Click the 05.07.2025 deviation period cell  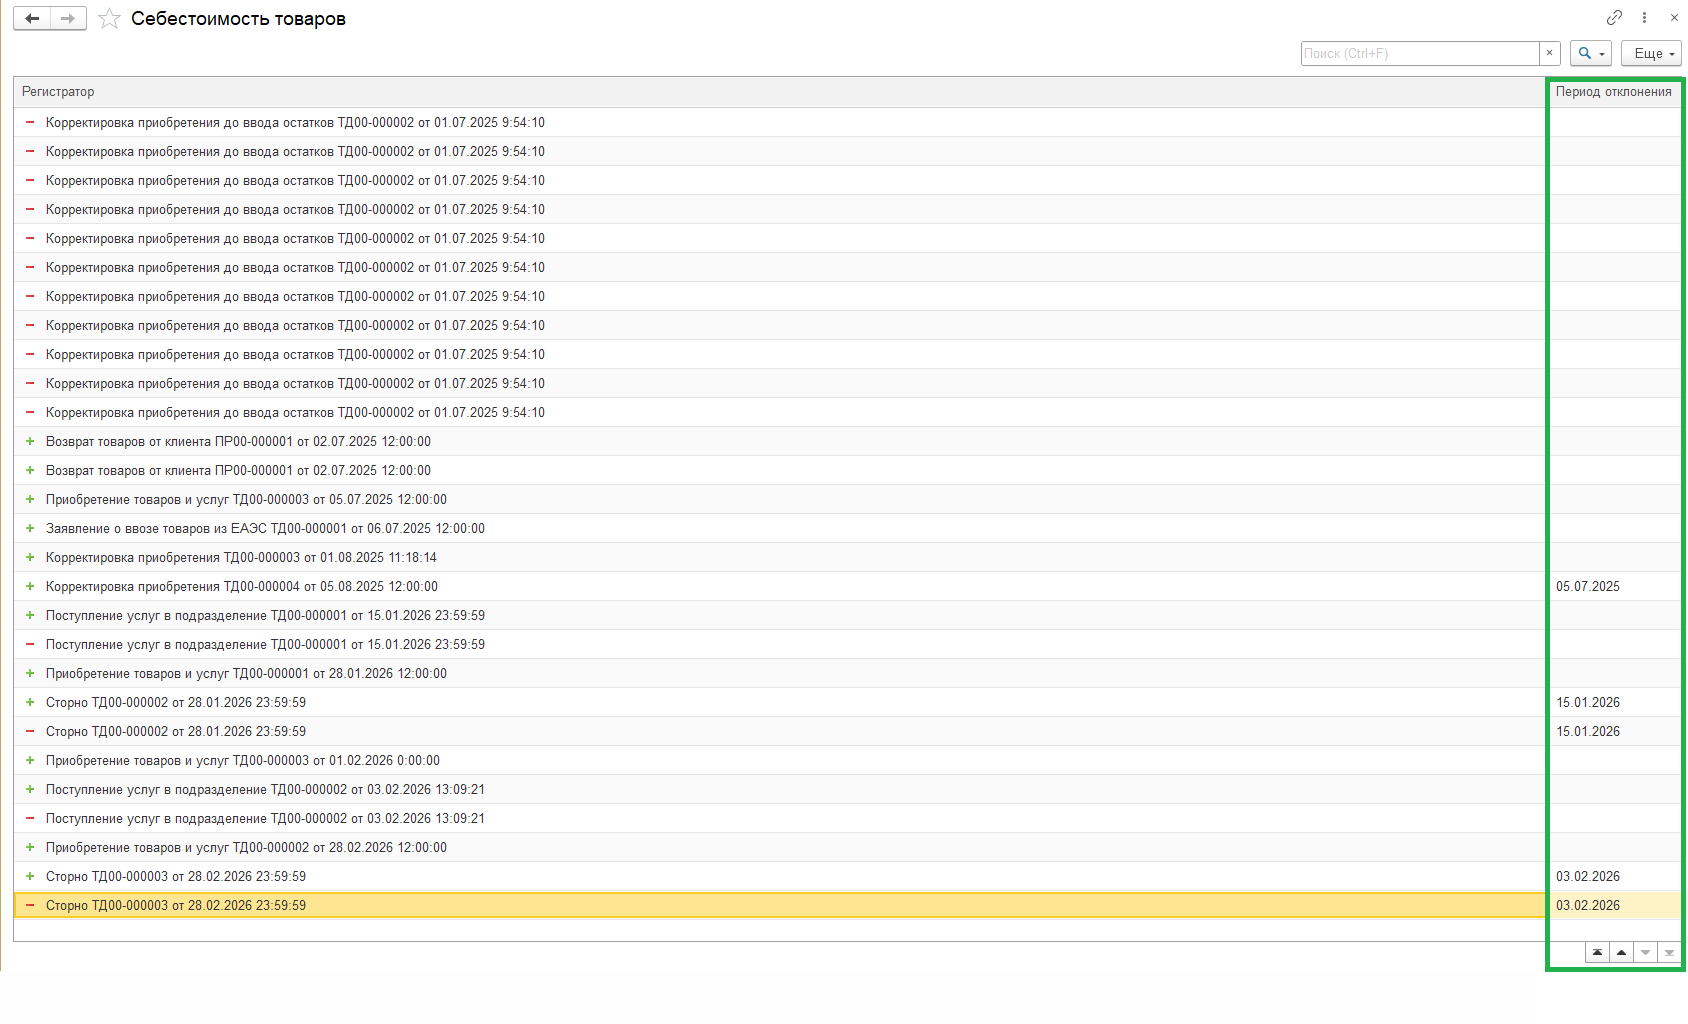(x=1588, y=586)
